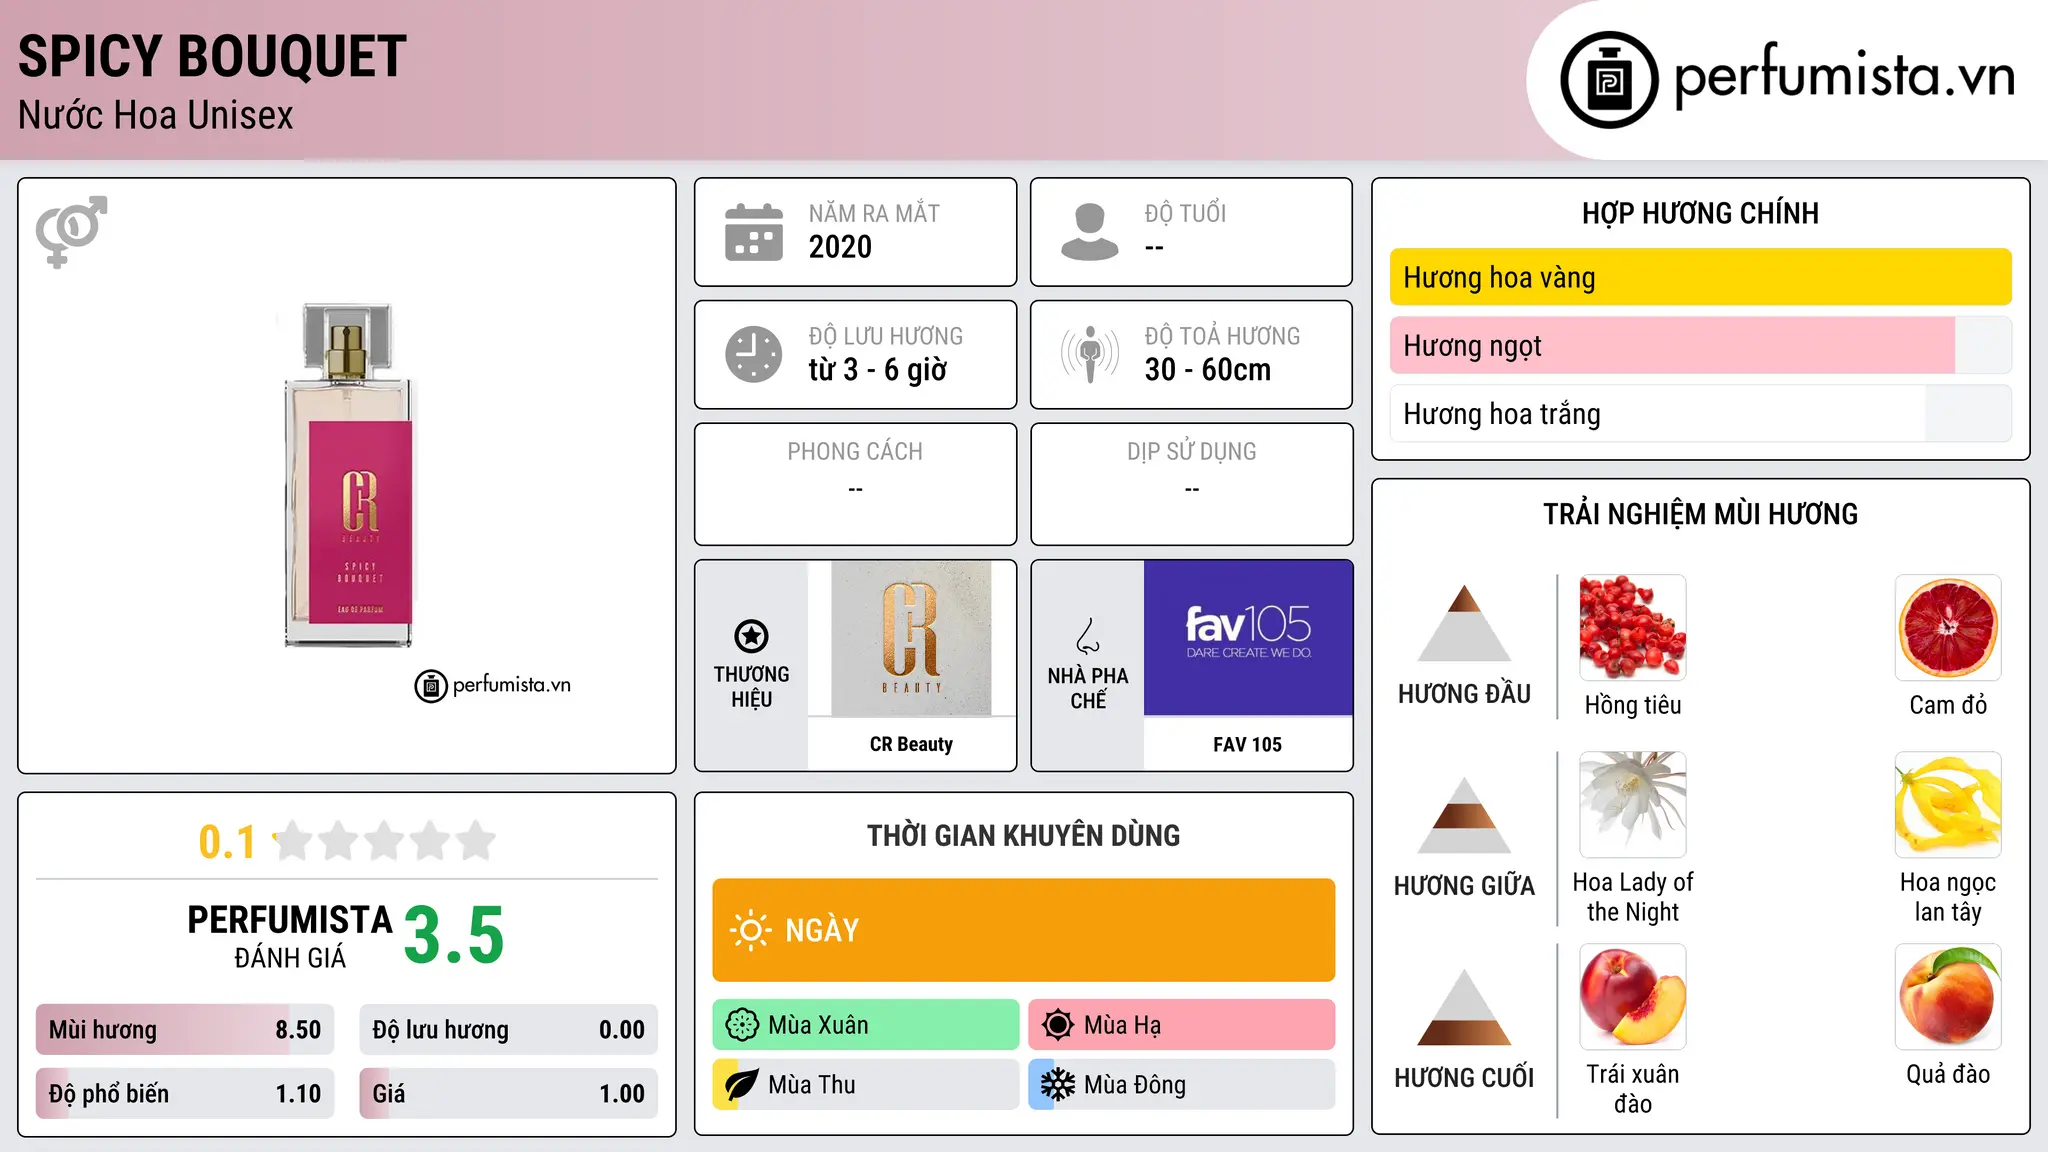This screenshot has width=2048, height=1152.
Task: Click the Hương ngọt accord bar
Action: click(x=1700, y=345)
